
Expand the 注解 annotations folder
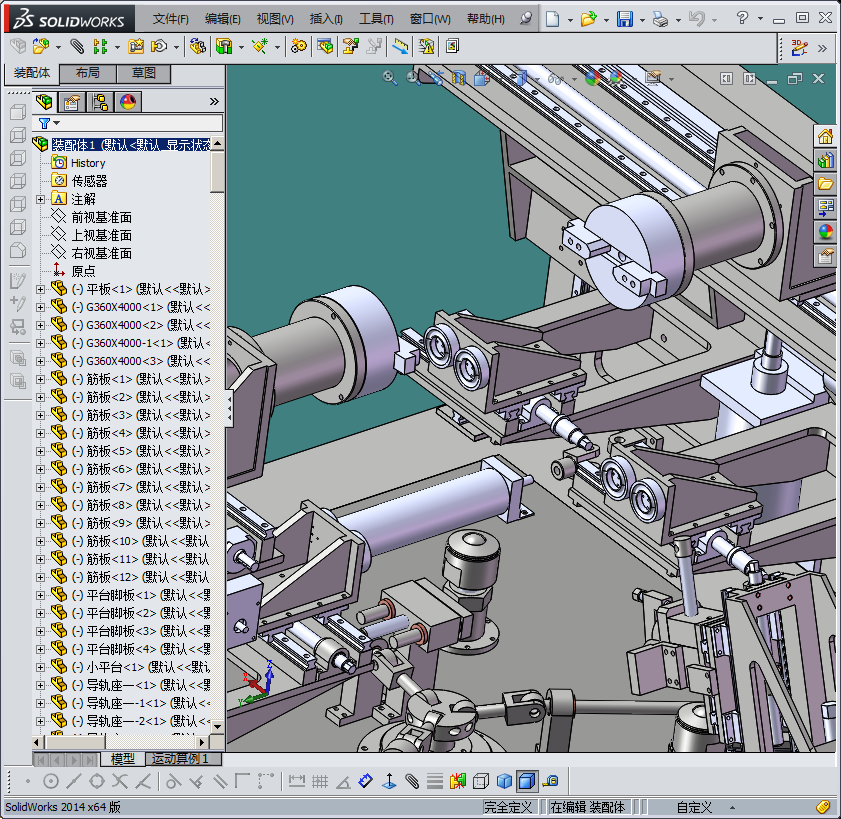41,199
